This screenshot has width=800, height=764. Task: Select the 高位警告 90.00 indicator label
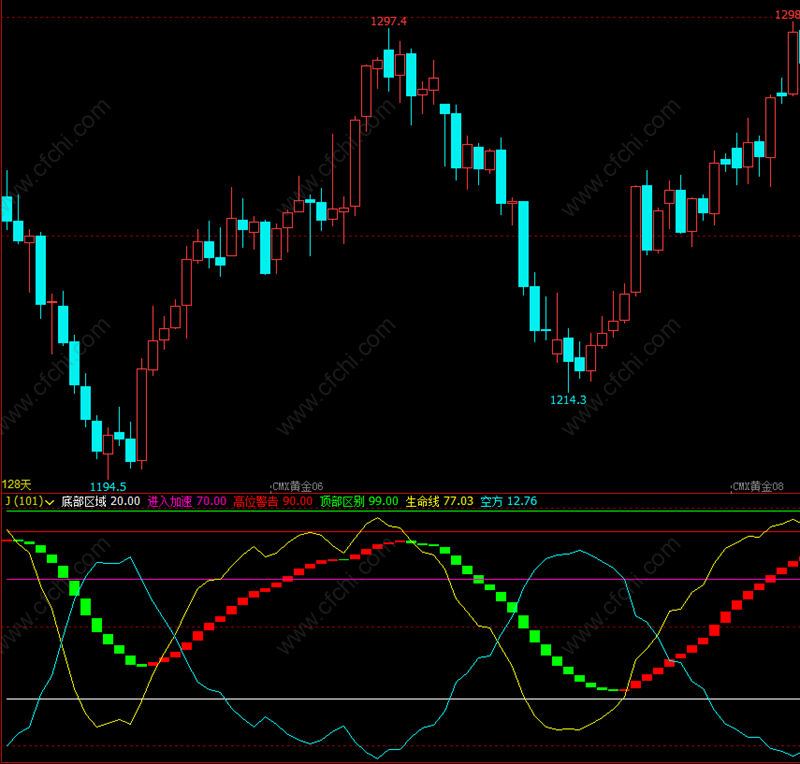pyautogui.click(x=273, y=501)
